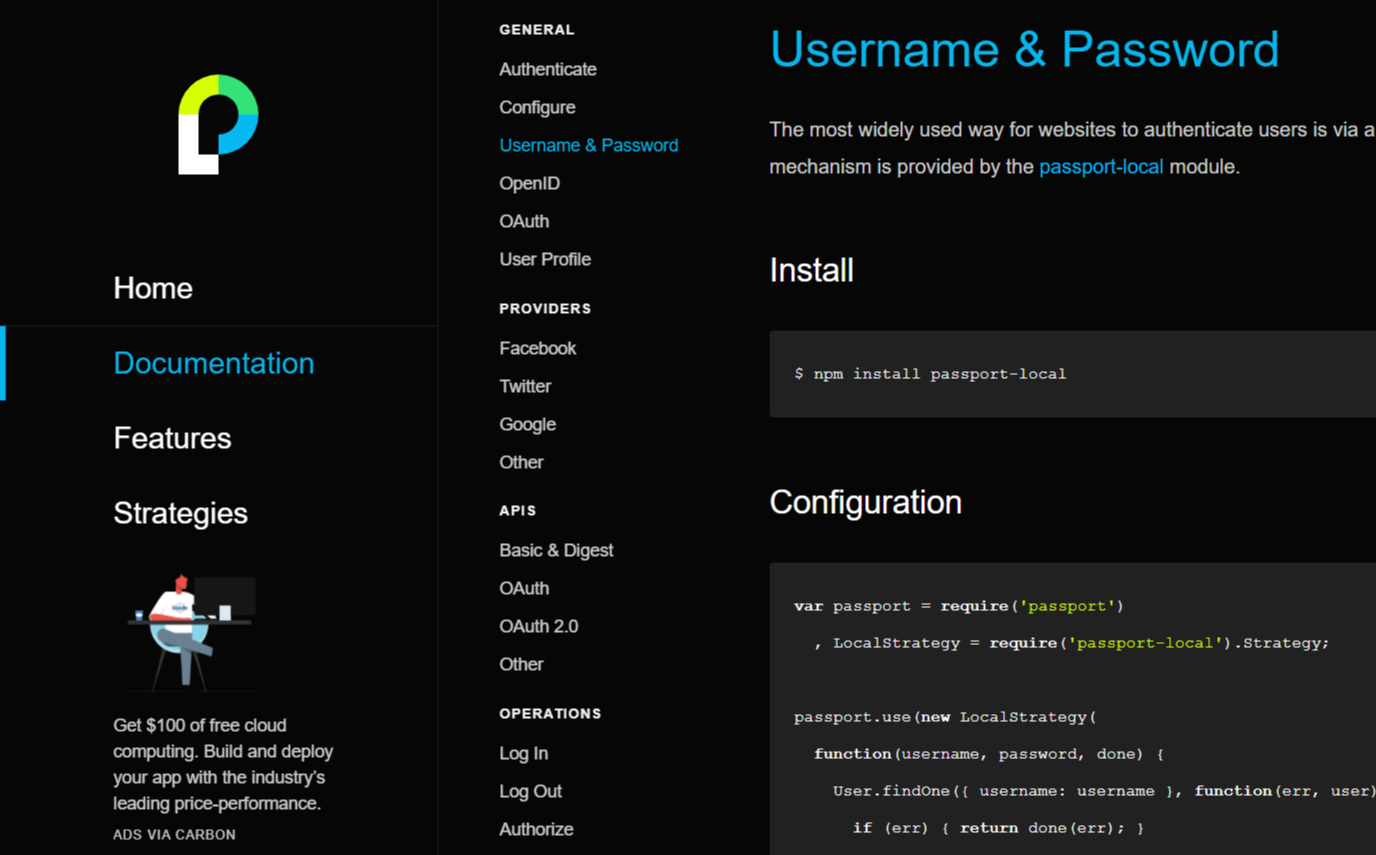Screen dimensions: 1376x855
Task: Select Username & Password in the sidebar
Action: pos(589,145)
